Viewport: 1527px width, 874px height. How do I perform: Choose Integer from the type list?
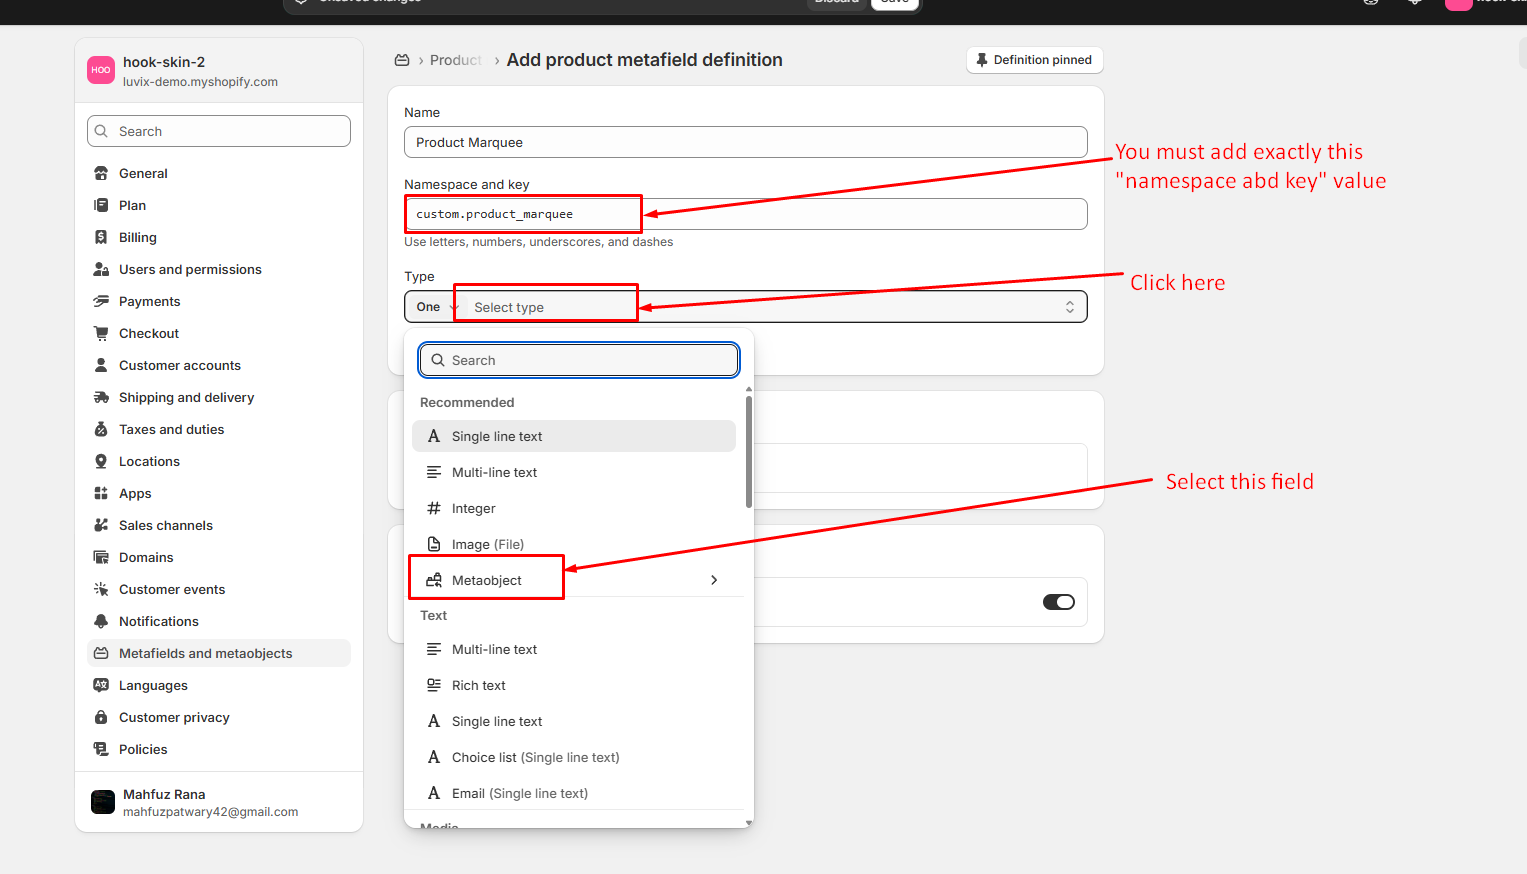(473, 508)
